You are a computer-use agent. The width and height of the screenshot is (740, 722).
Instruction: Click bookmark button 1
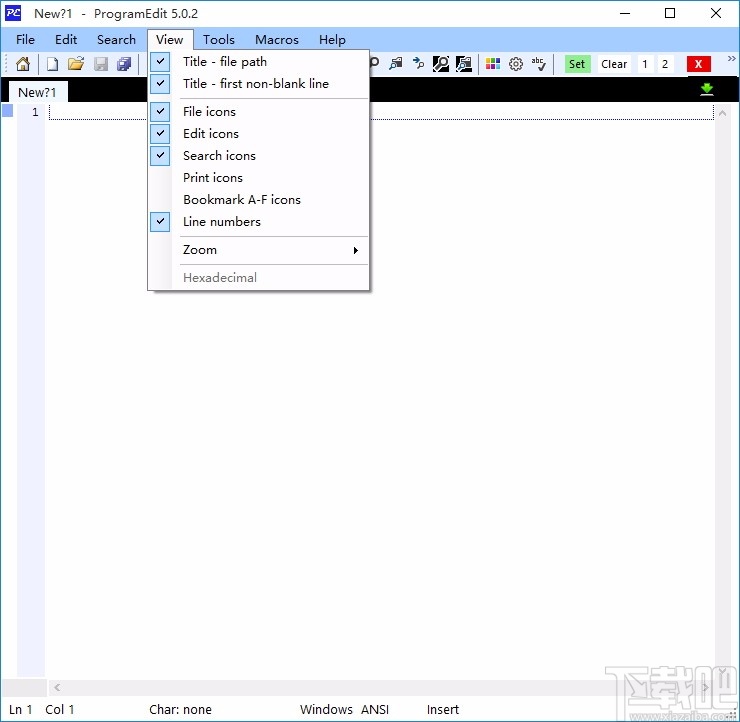645,64
